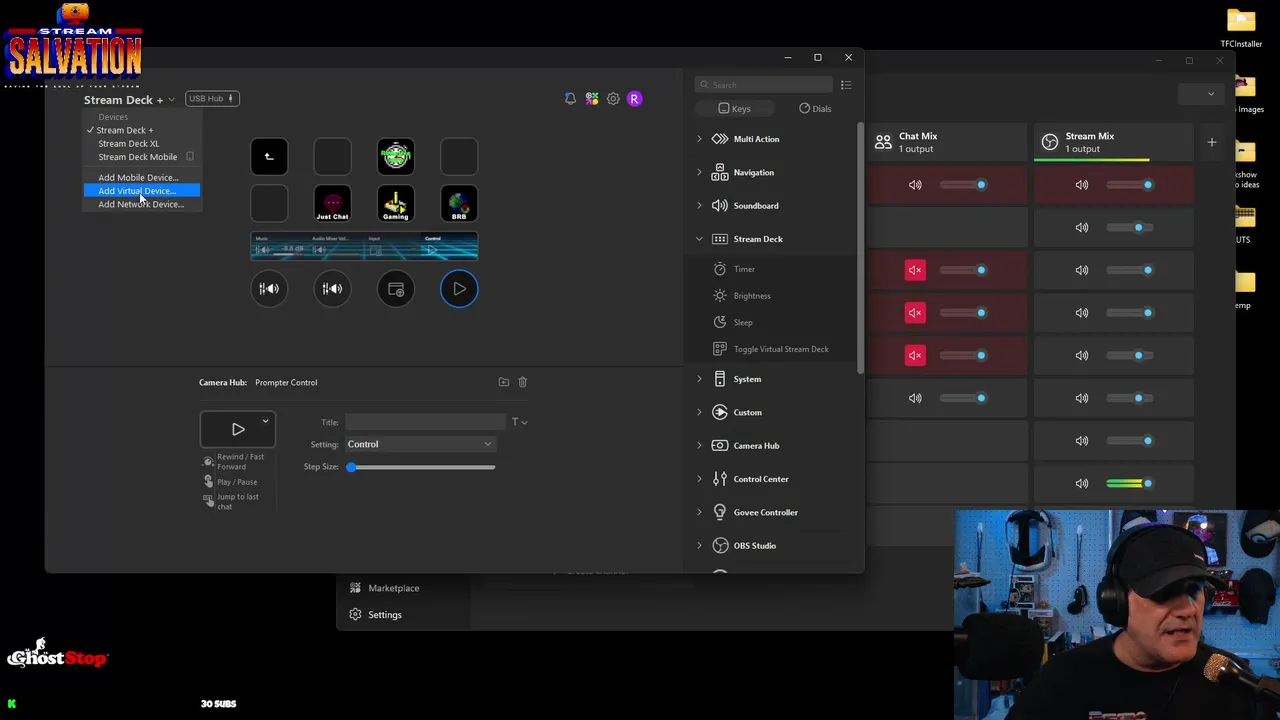Unmute the bottommost red muted Chat Mix channel

point(915,355)
